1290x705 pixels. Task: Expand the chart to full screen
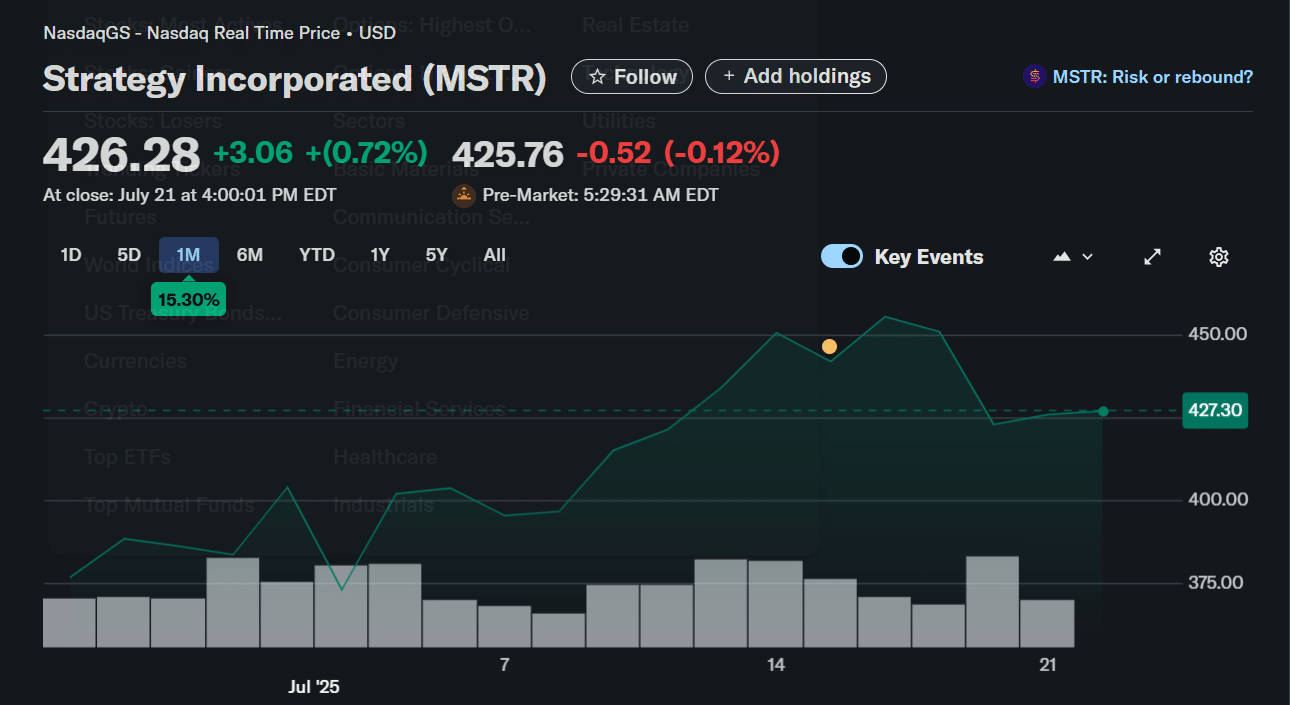[1152, 257]
